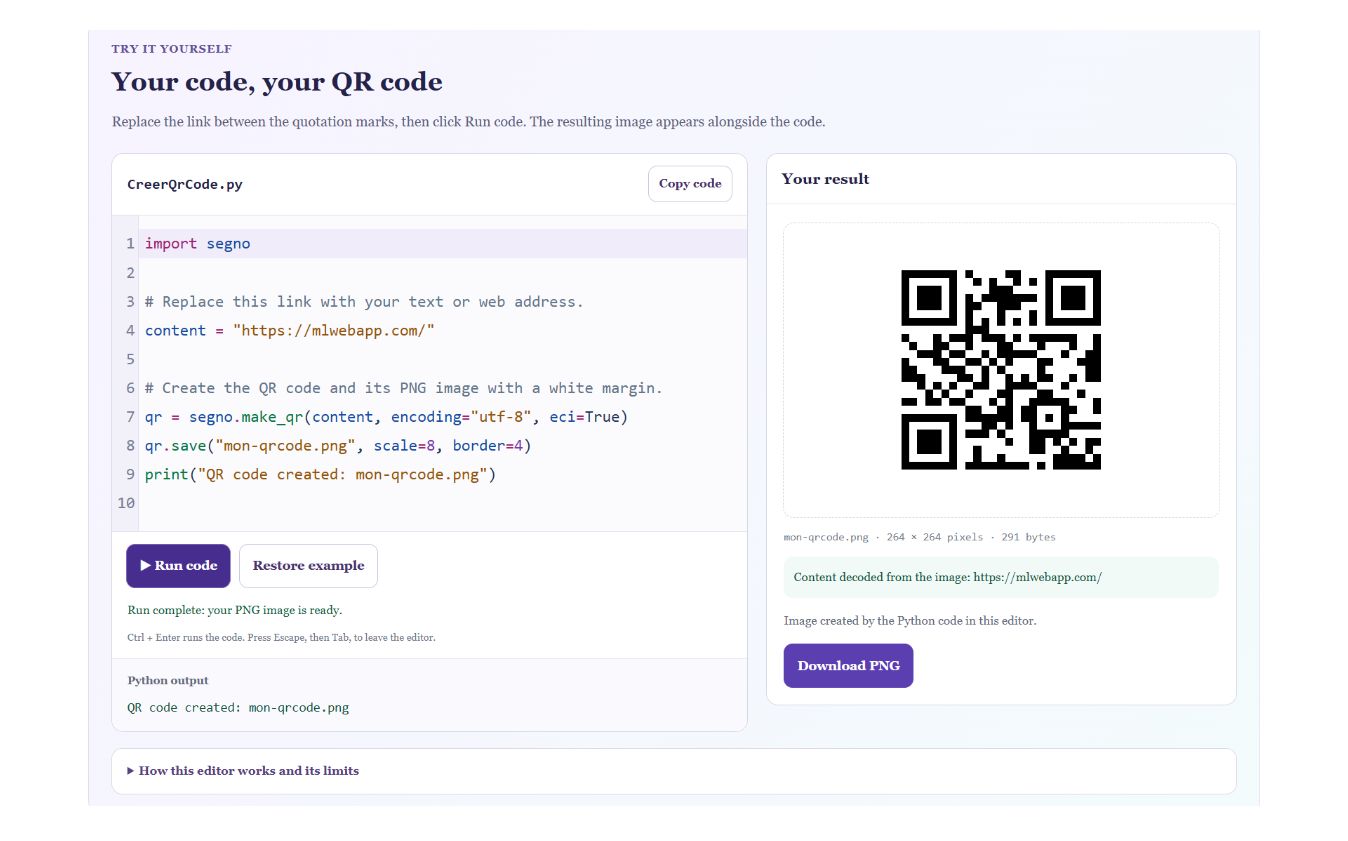This screenshot has width=1348, height=841.
Task: Click the CreerQrCode.py file name
Action: coord(185,185)
